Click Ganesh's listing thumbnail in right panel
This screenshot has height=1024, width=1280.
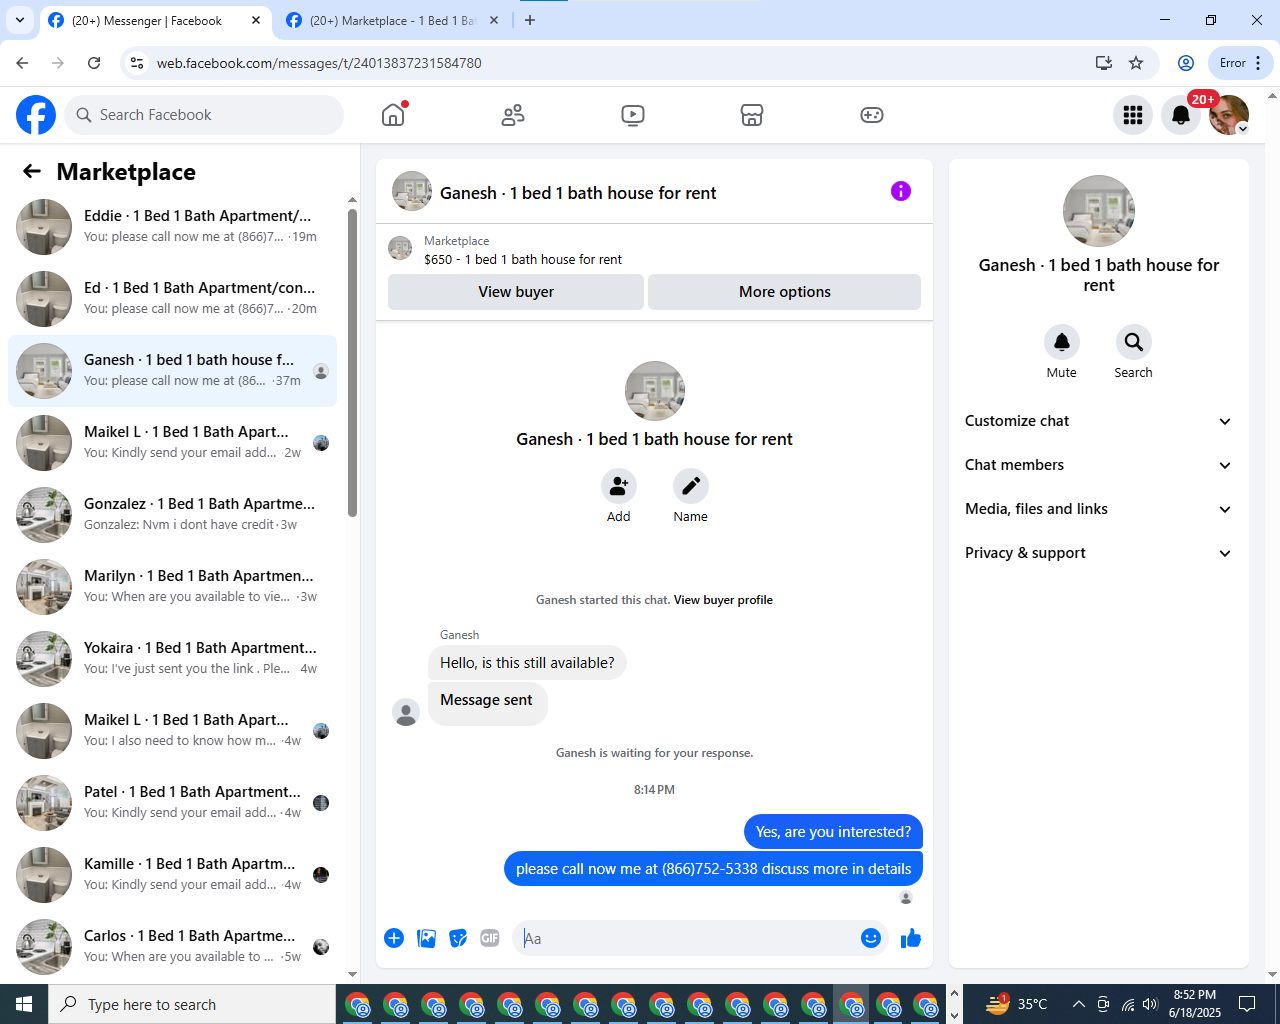click(x=1099, y=211)
